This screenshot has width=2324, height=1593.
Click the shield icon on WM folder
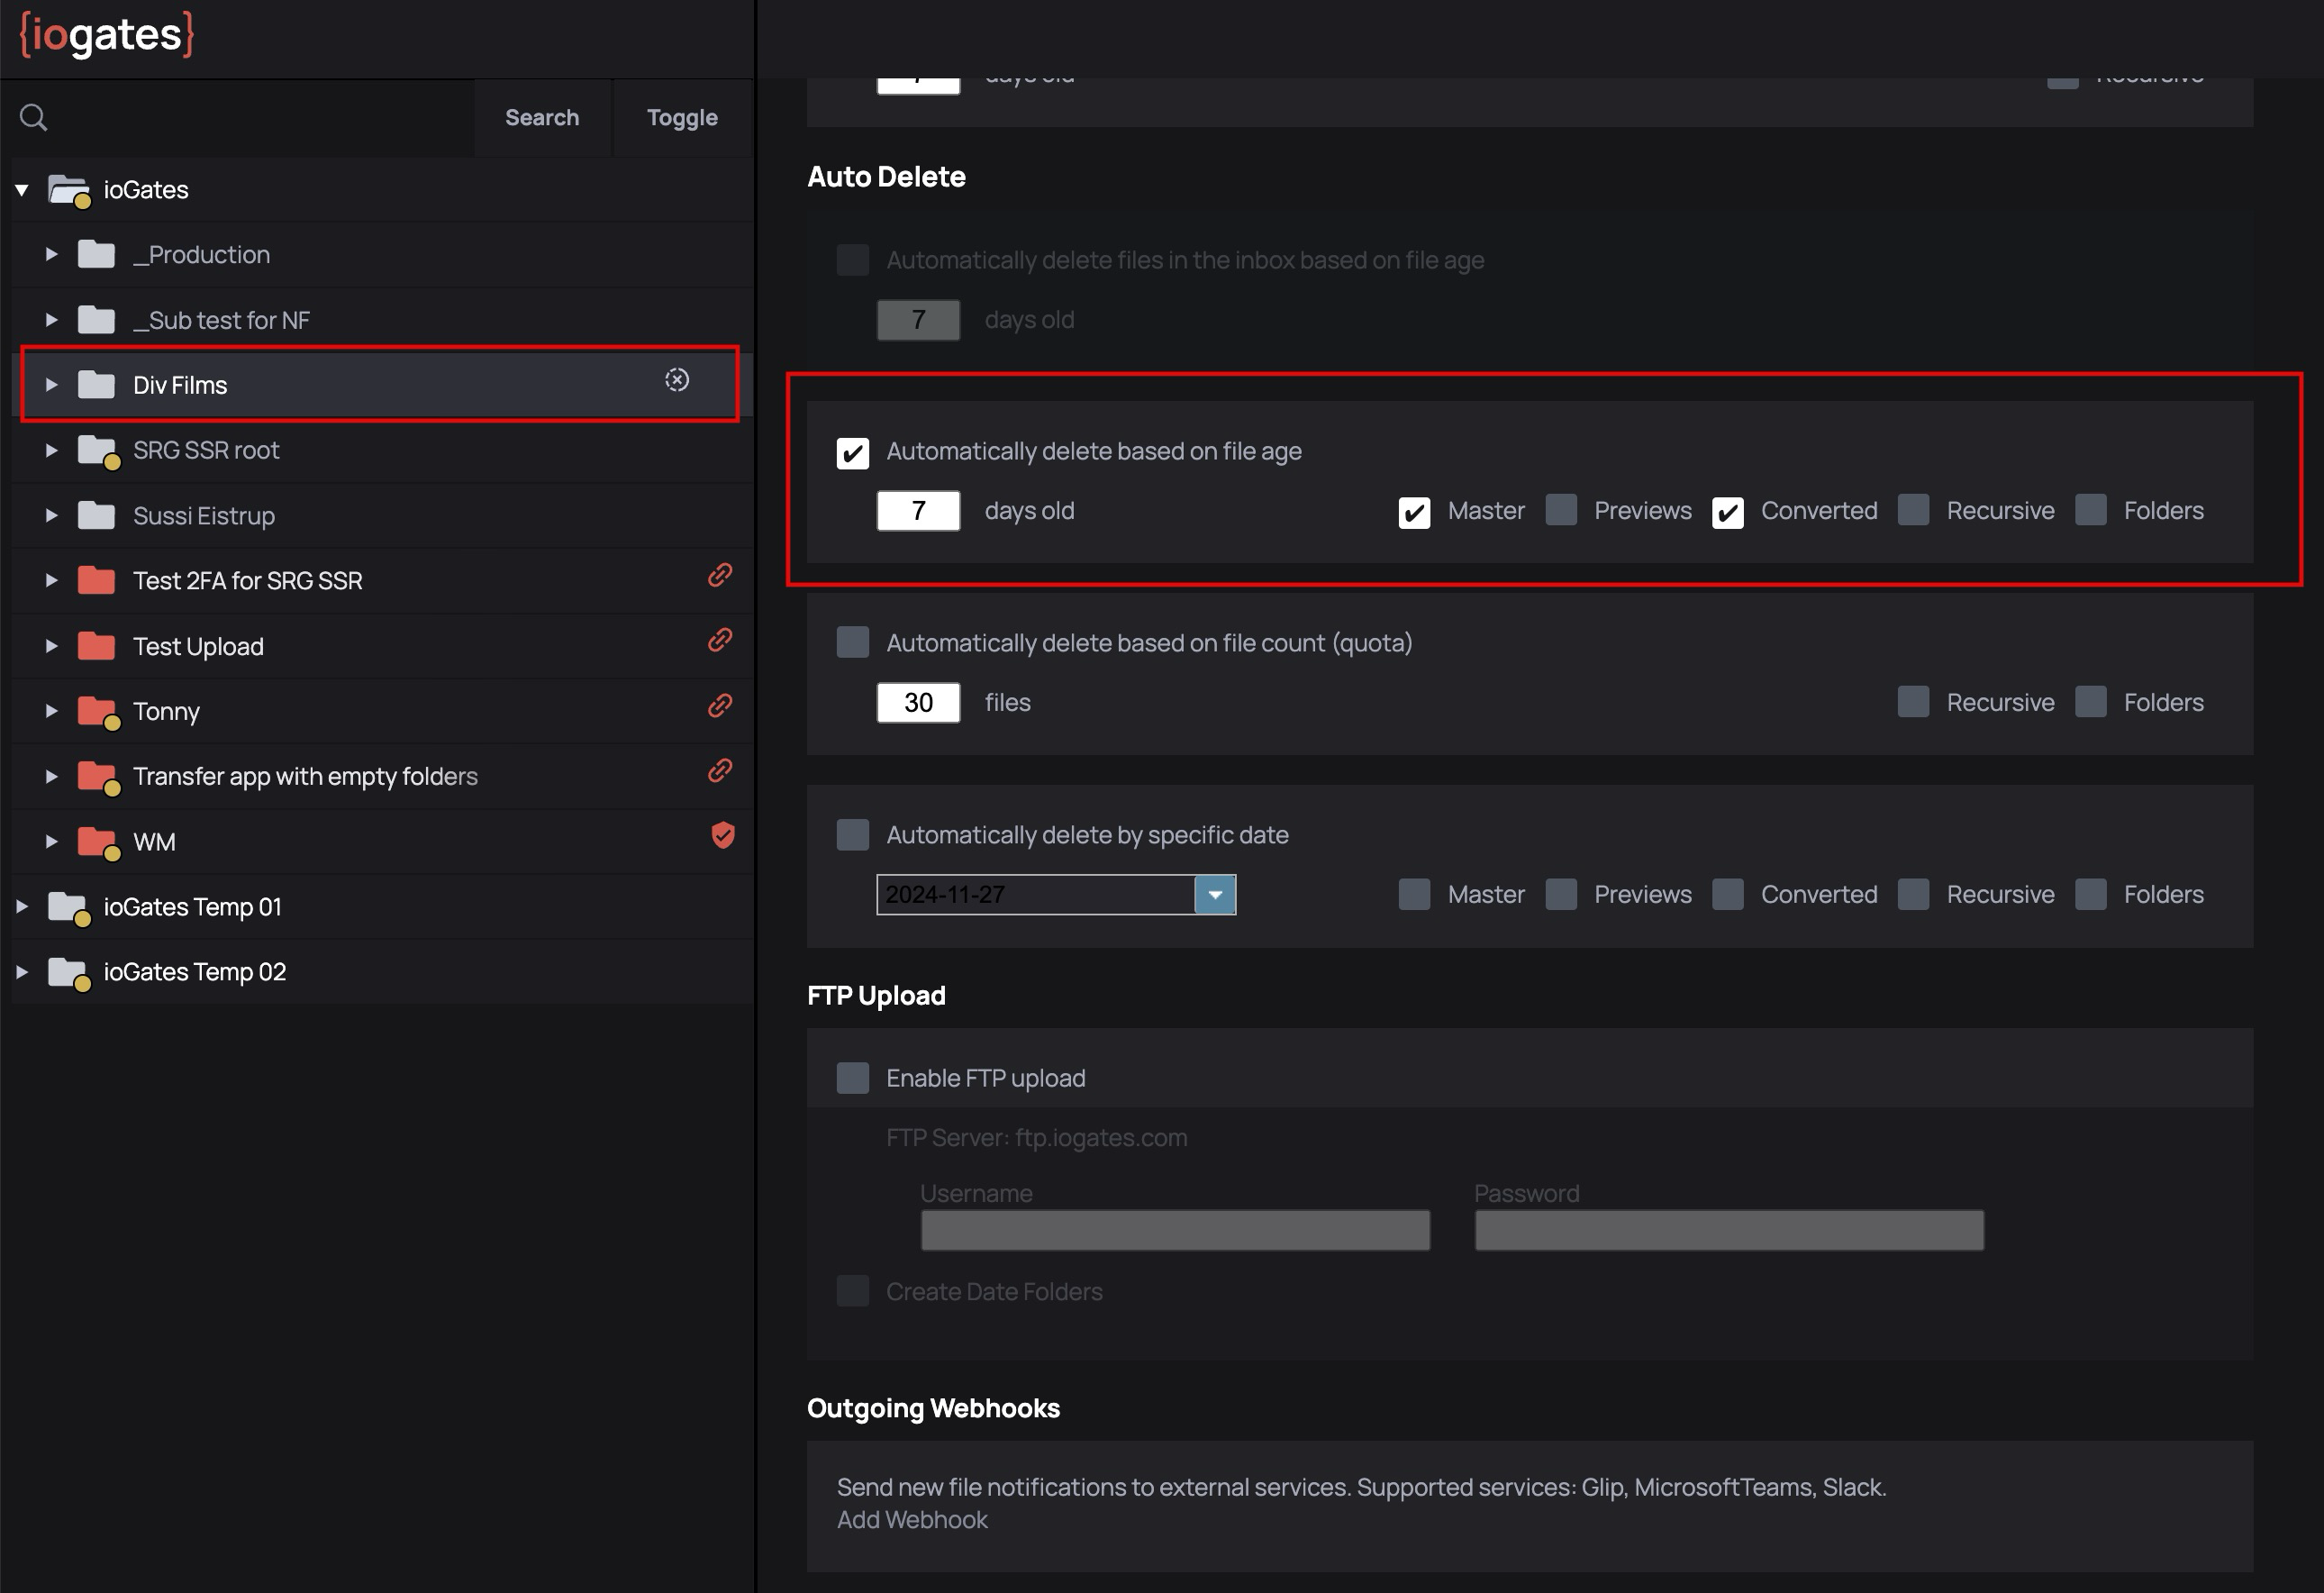[722, 835]
